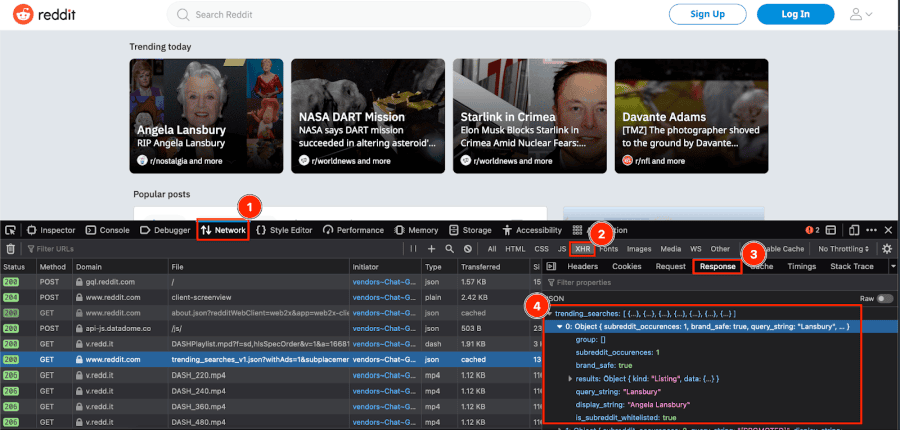Open details panel tabs overflow arrow
The image size is (900, 430).
(x=893, y=266)
